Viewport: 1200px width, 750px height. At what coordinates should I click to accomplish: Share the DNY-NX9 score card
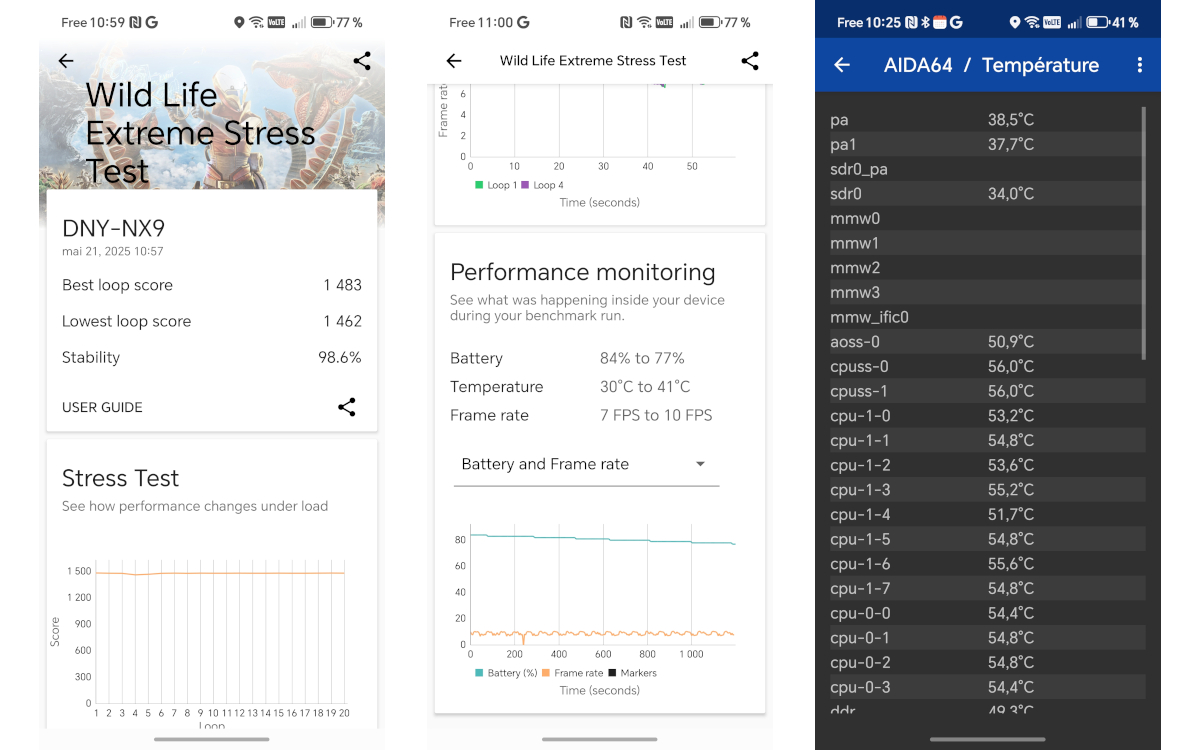[x=346, y=407]
